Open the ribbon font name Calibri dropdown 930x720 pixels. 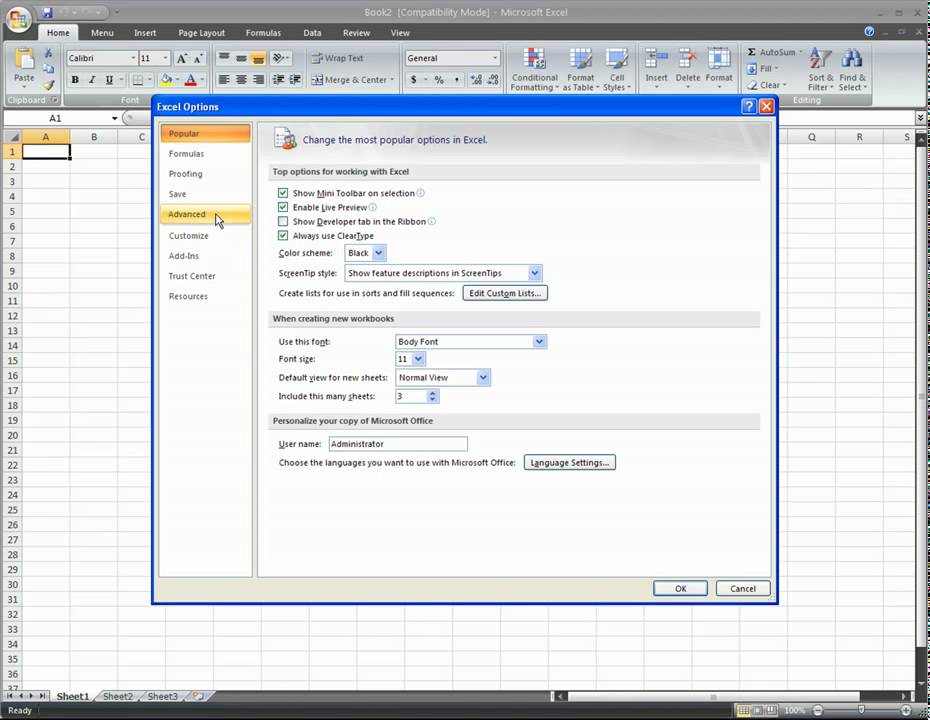133,58
